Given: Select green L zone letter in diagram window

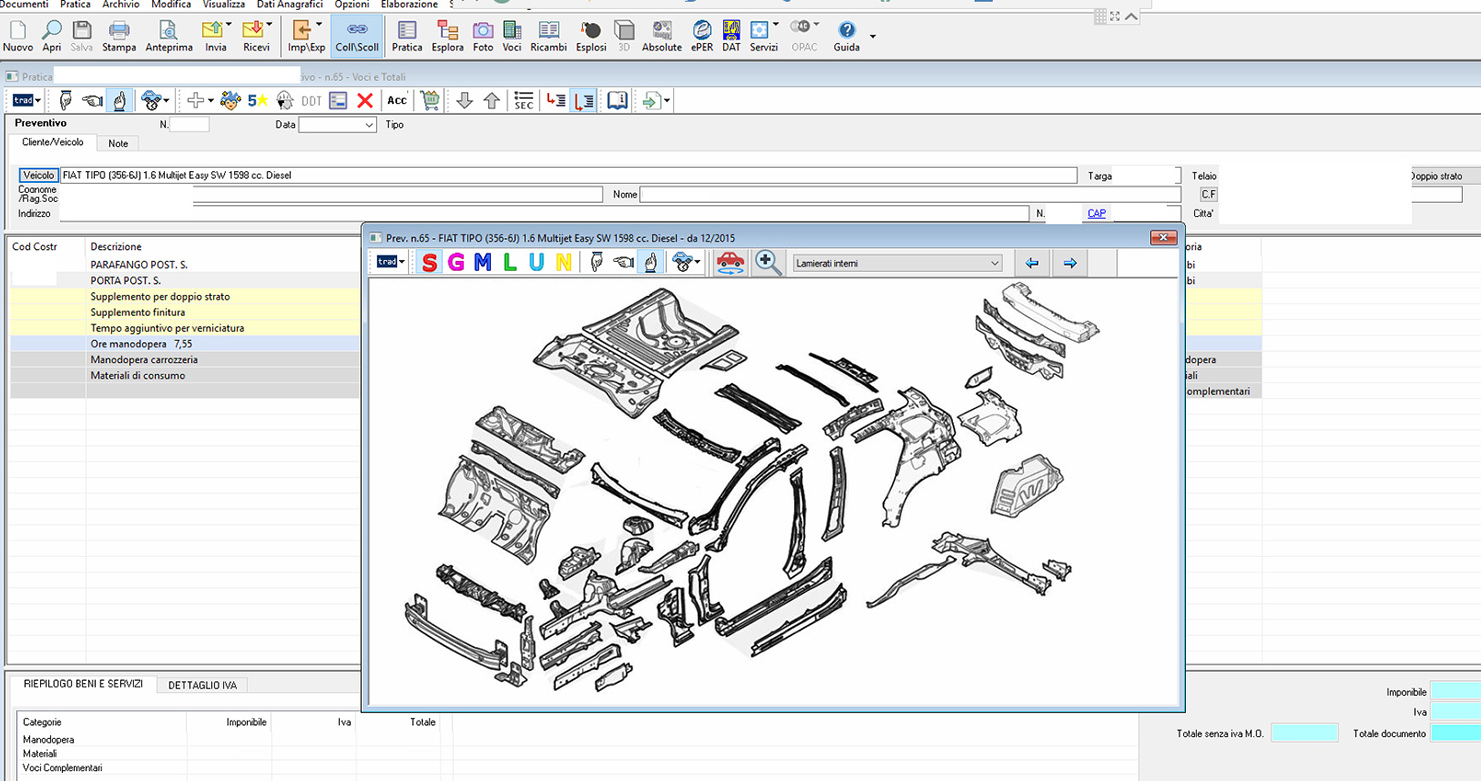Looking at the screenshot, I should 510,262.
